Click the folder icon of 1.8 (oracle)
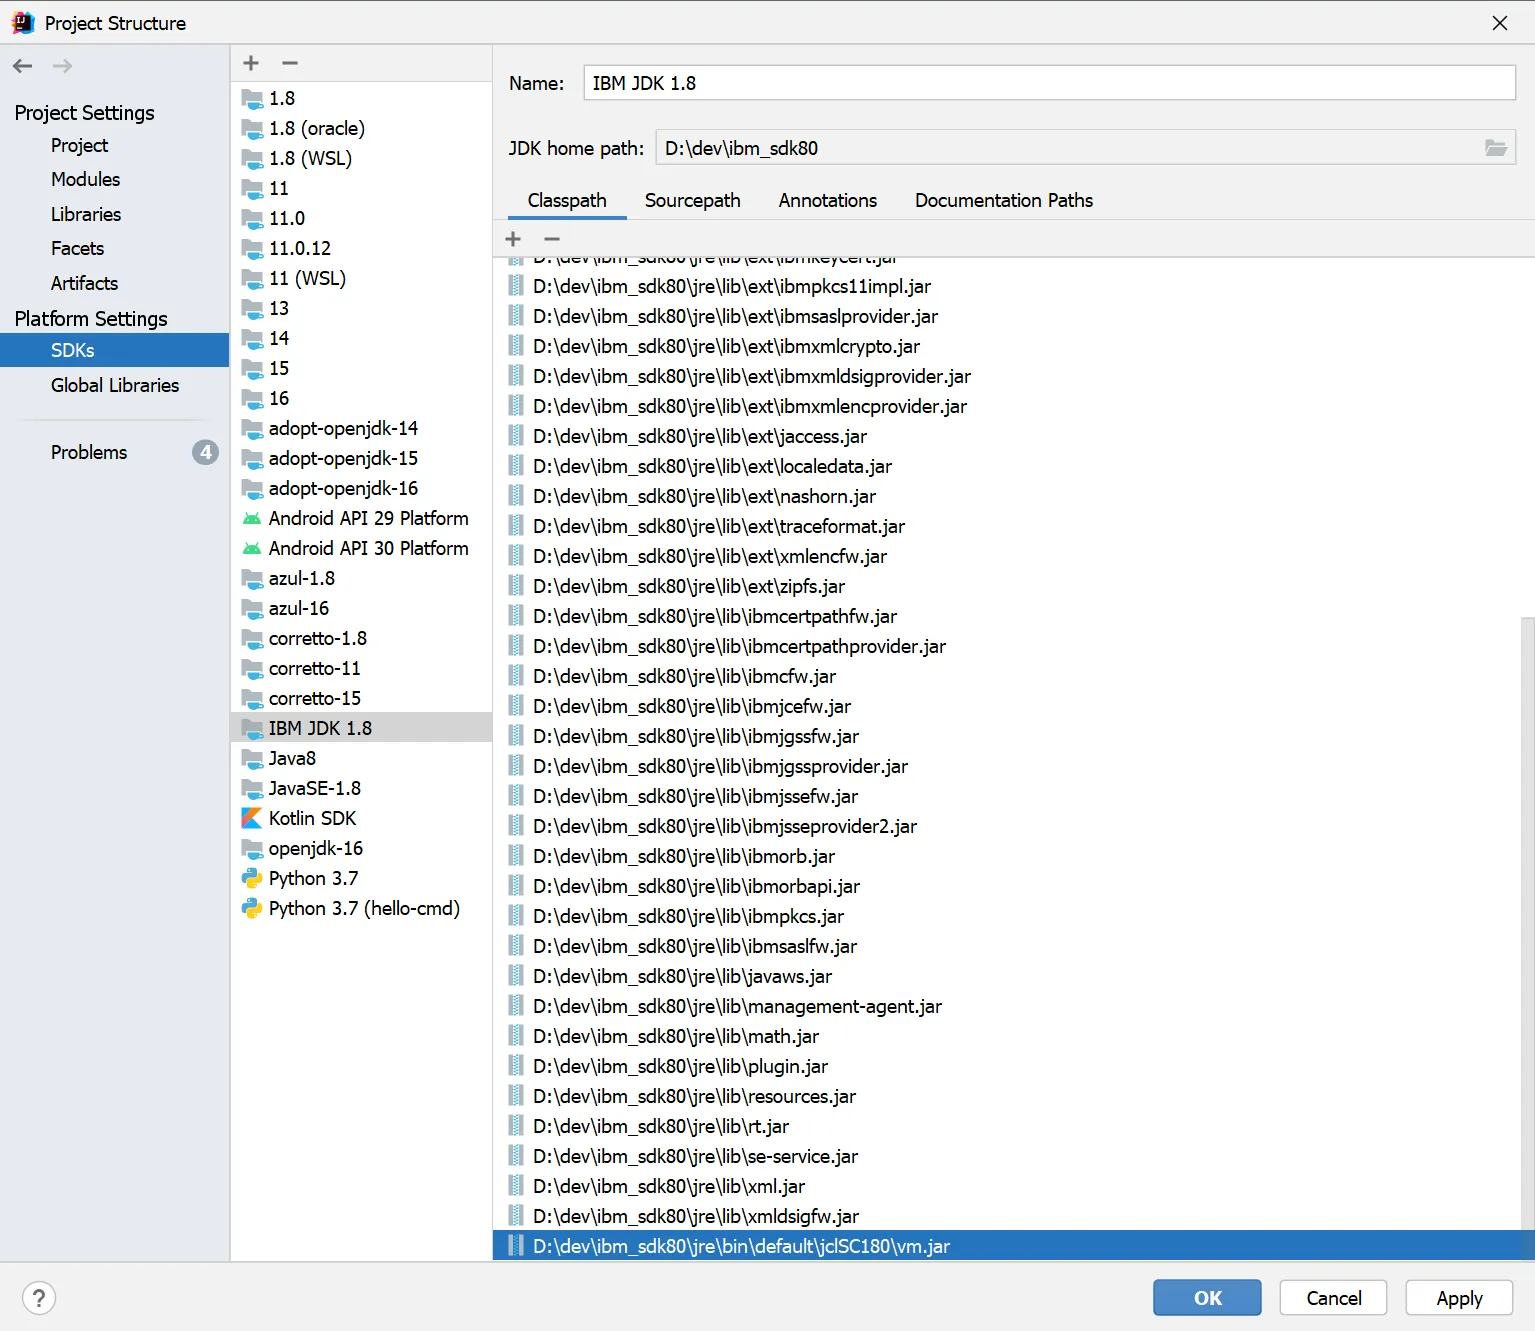Viewport: 1535px width, 1331px height. pyautogui.click(x=252, y=128)
